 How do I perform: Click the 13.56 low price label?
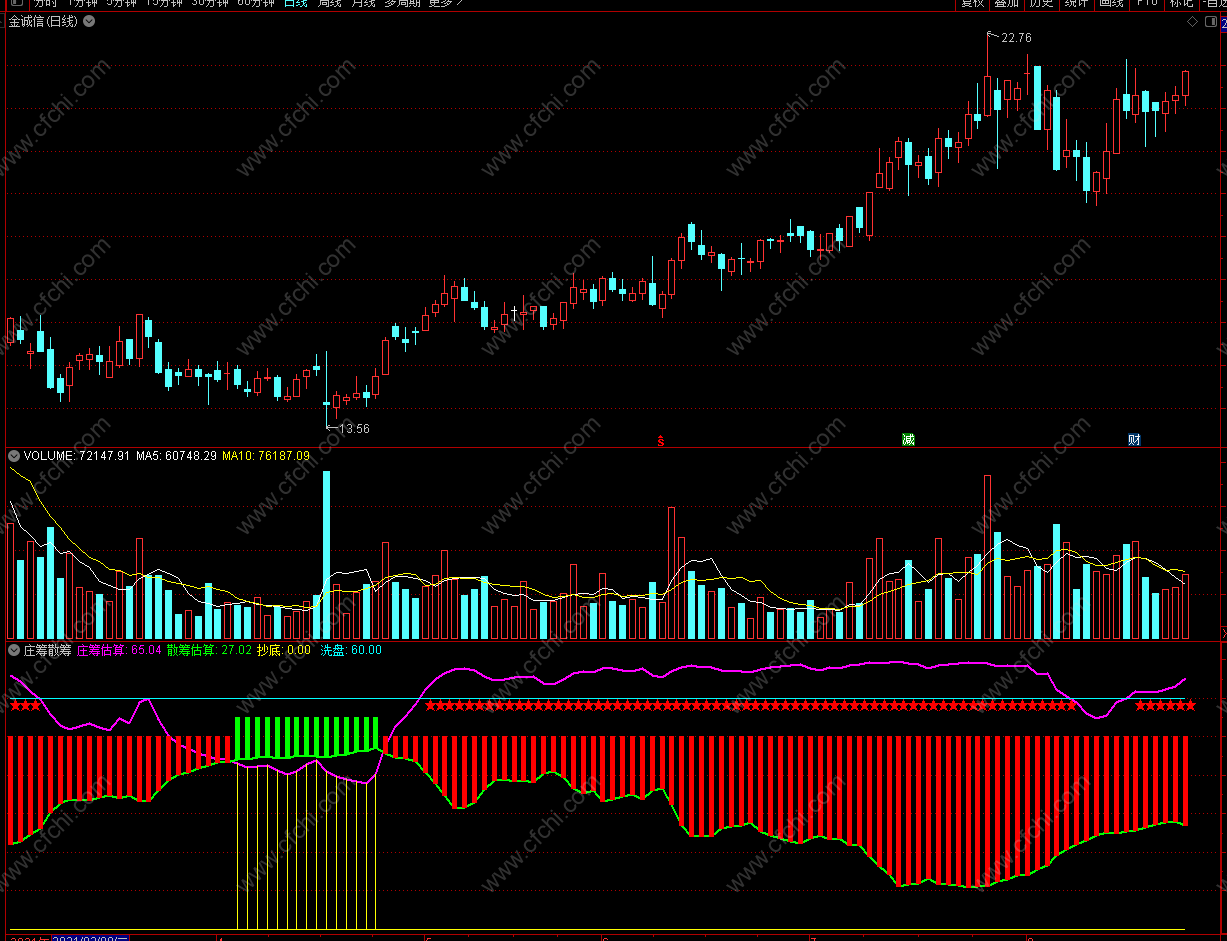point(354,429)
